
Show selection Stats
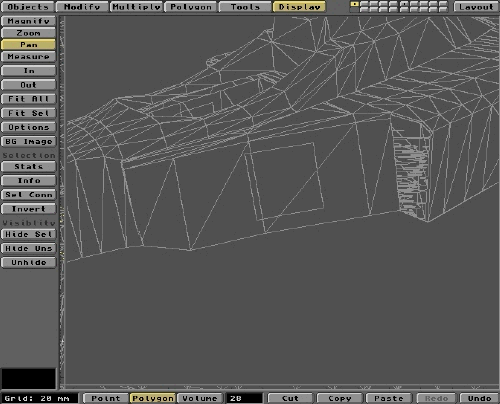click(x=29, y=166)
